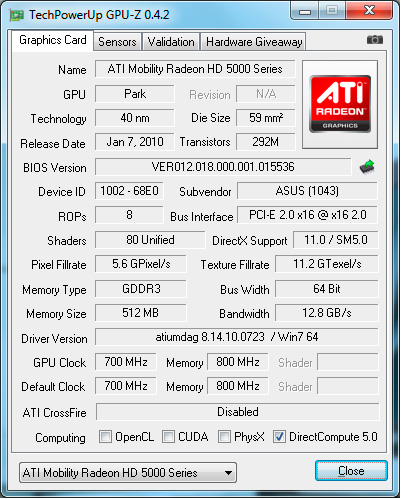Image resolution: width=401 pixels, height=499 pixels.
Task: Open the graphics card selection dropdown
Action: (x=128, y=473)
